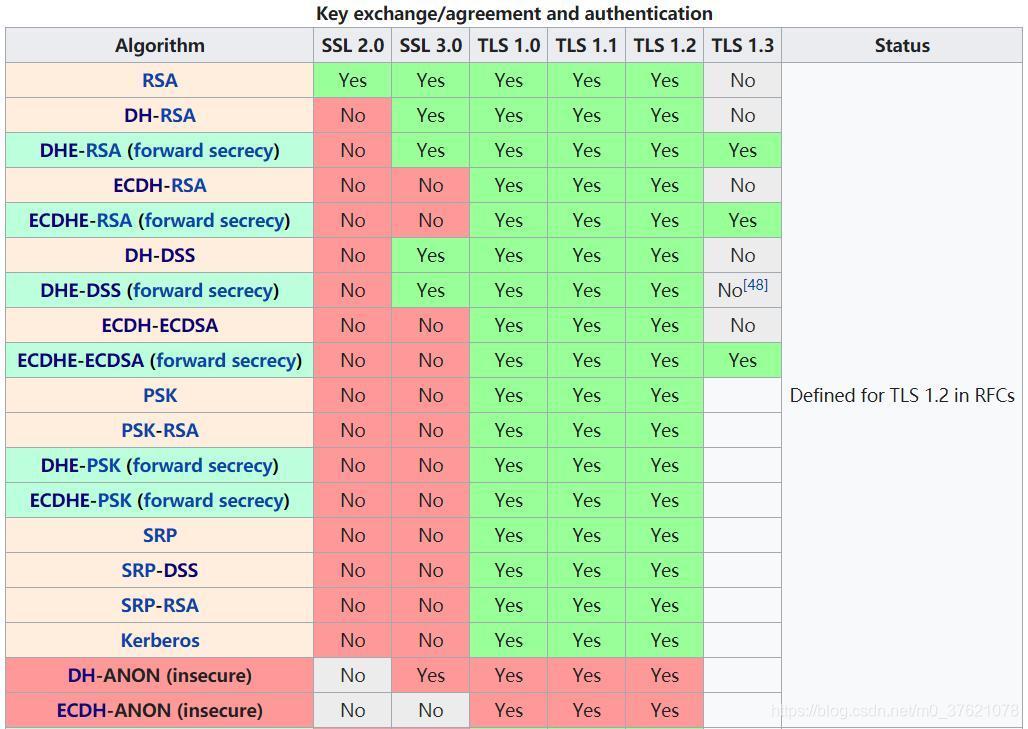
Task: Open footnote reference [48]
Action: (x=755, y=285)
